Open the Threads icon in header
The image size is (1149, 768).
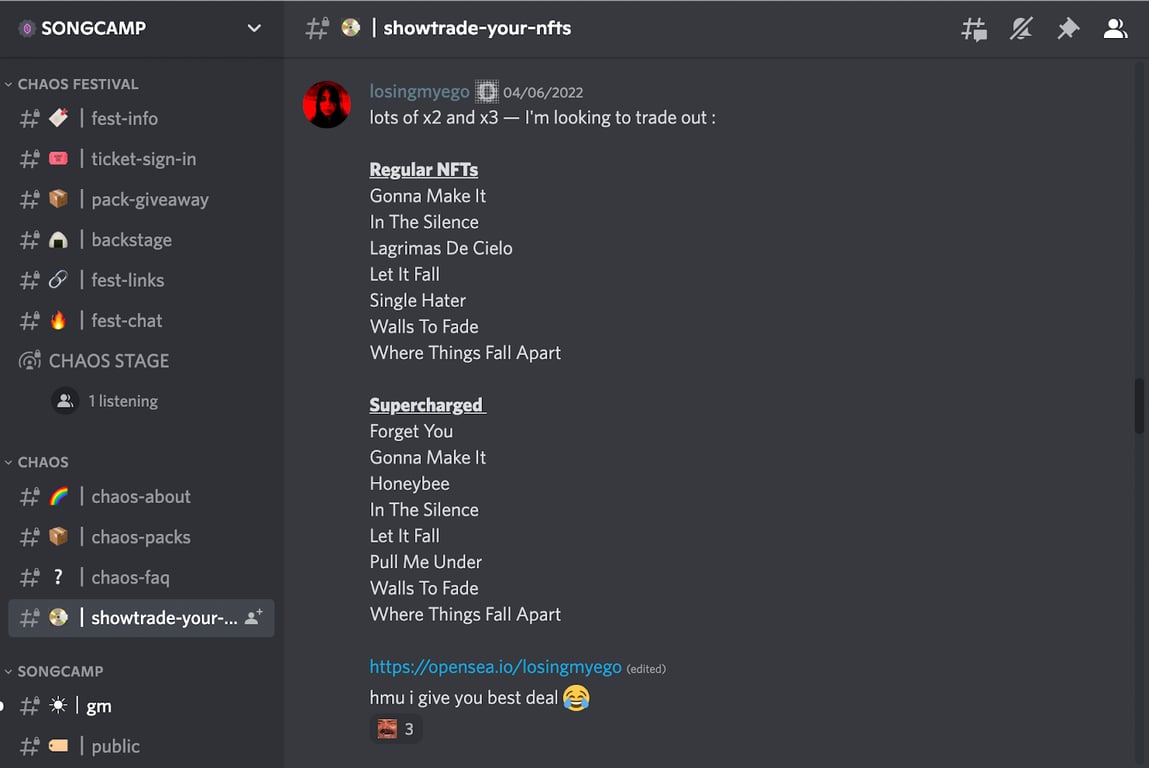tap(973, 29)
